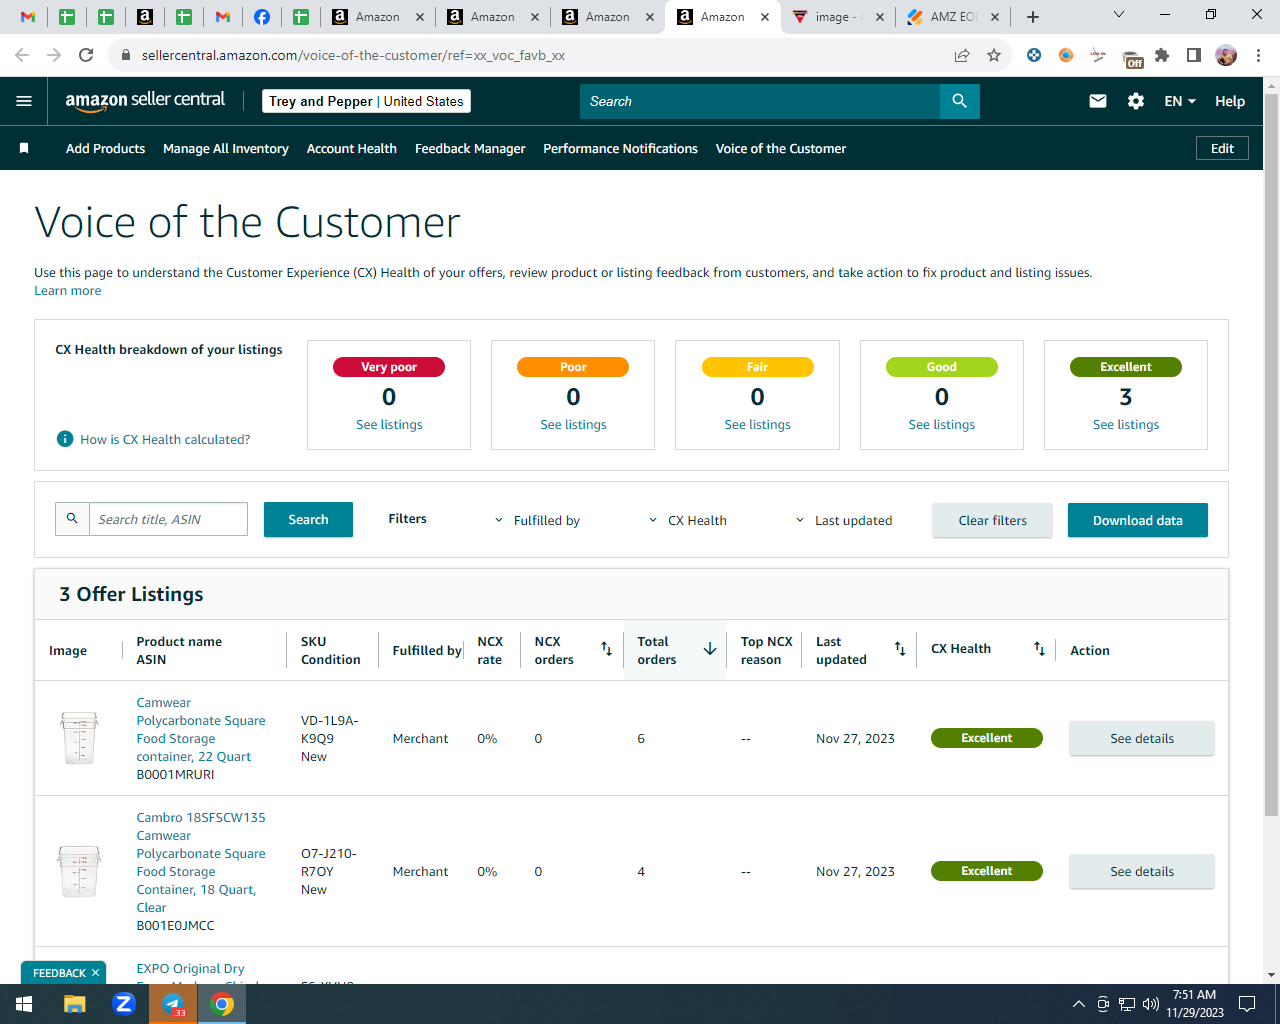This screenshot has height=1024, width=1280.
Task: Show hidden system tray icons
Action: pos(1078,1004)
